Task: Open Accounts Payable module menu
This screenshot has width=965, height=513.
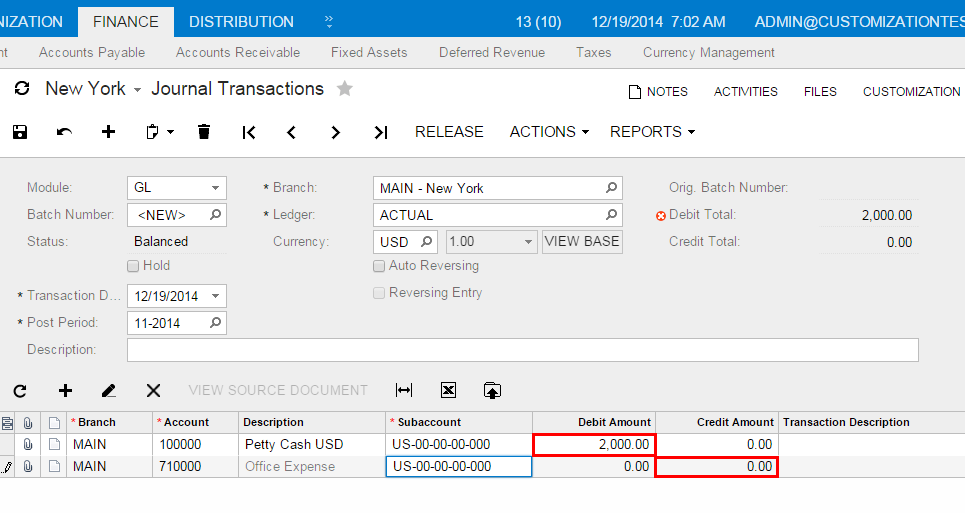Action: 92,52
